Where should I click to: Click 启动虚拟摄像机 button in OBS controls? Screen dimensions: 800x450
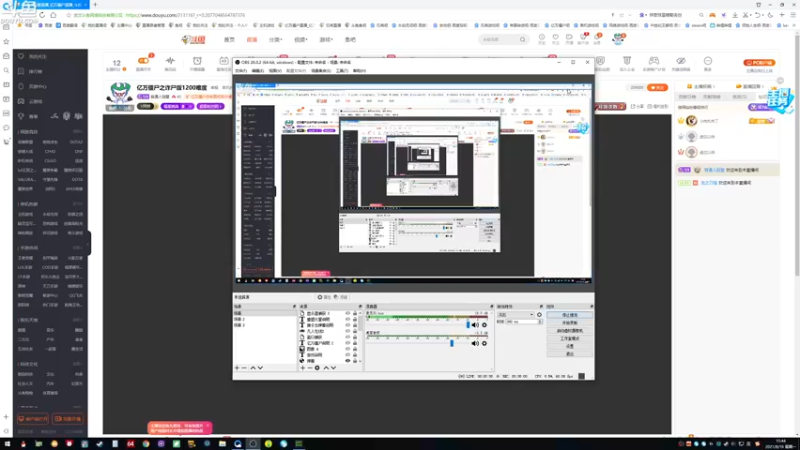tap(569, 331)
